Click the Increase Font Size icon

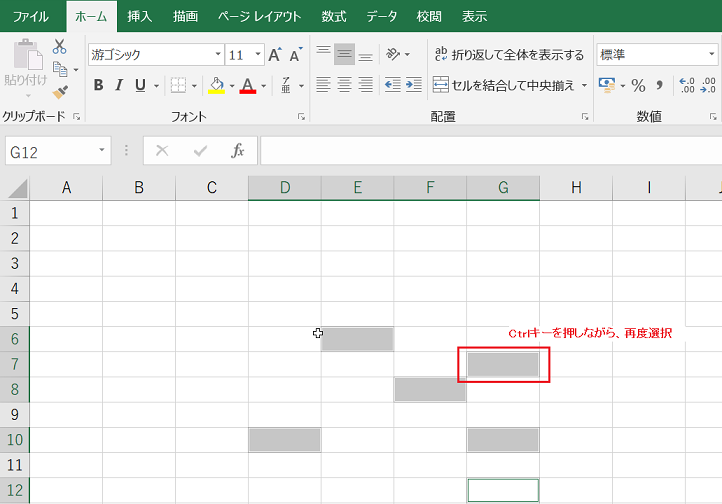[274, 55]
